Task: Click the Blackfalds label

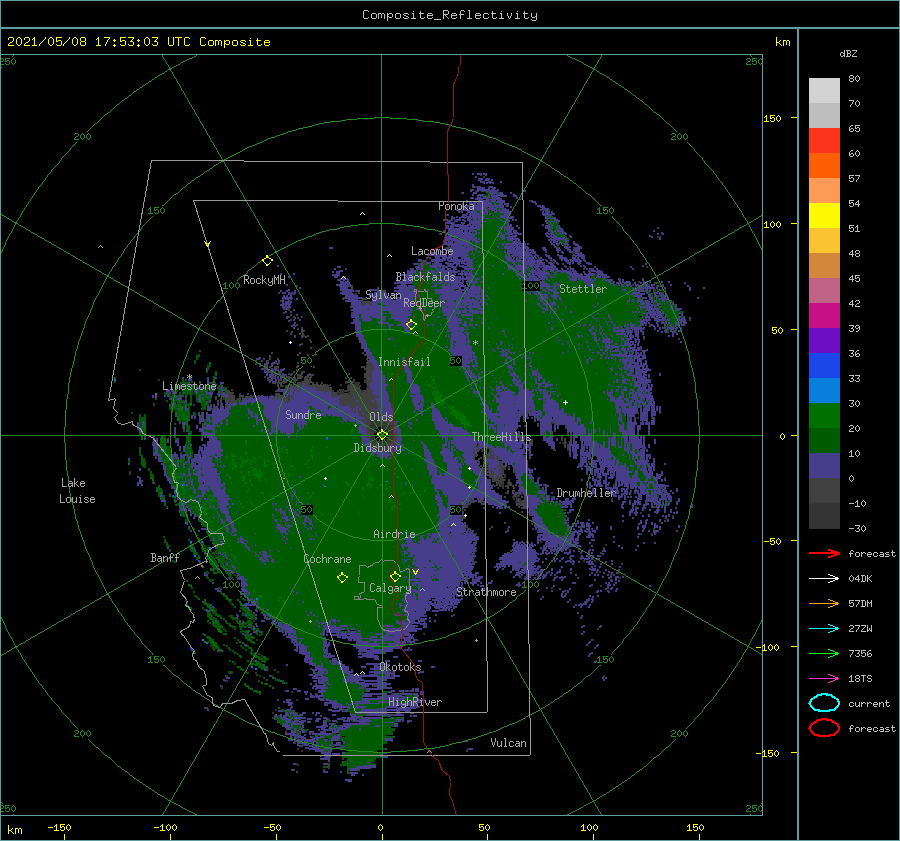Action: pos(425,277)
